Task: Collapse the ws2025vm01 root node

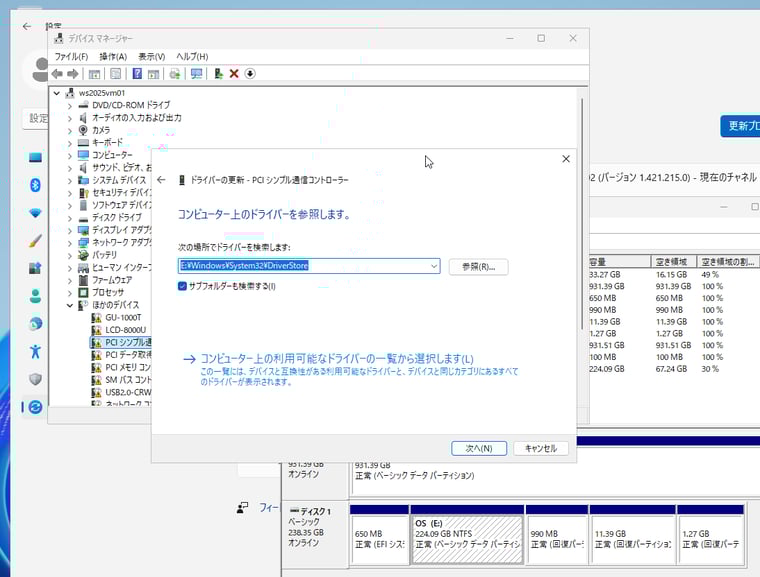Action: [57, 93]
